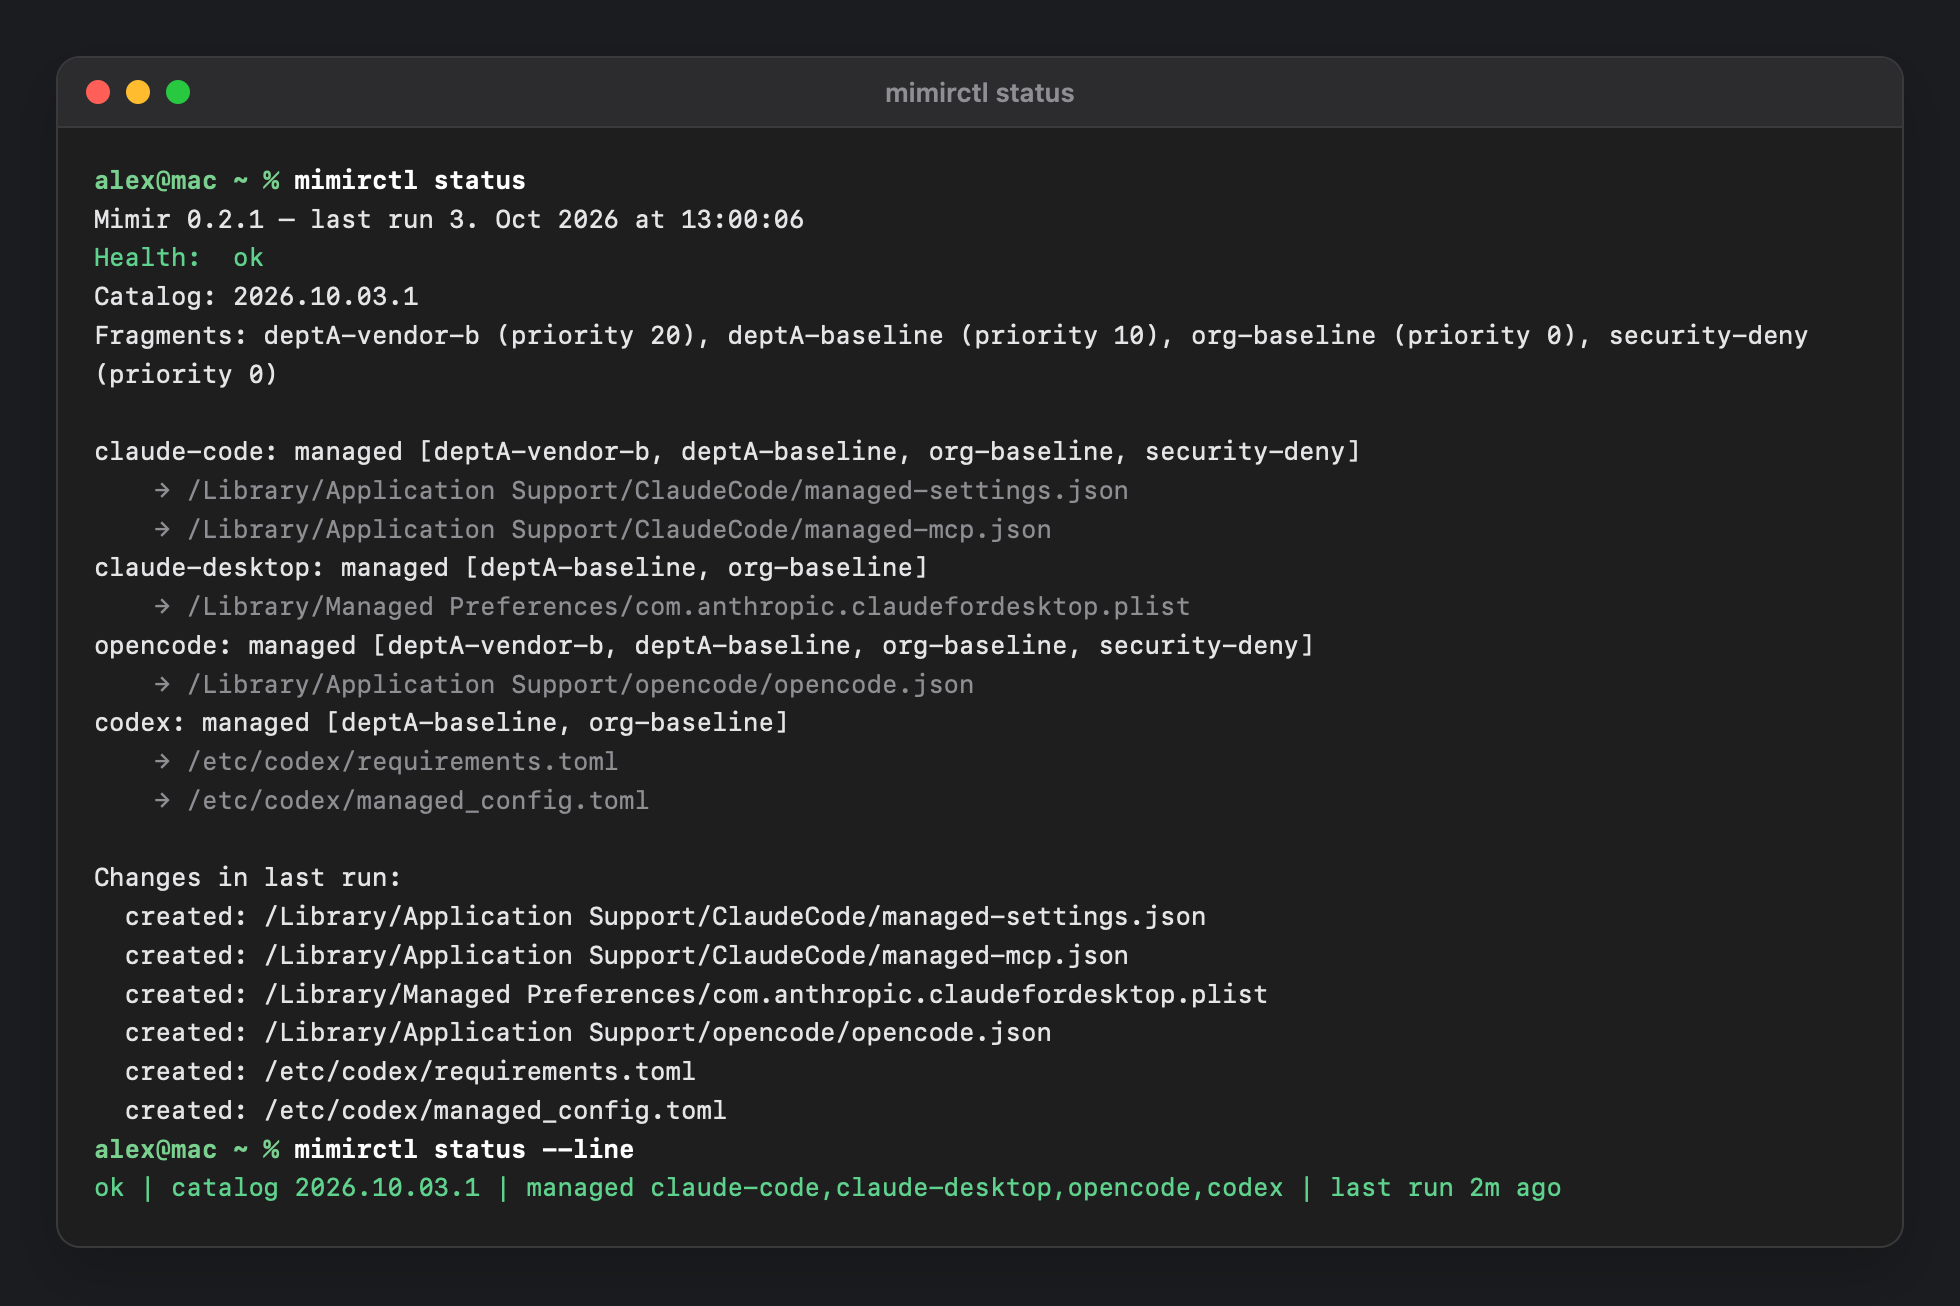Click the arrow path to ClaudeCode/managed-mcp.json
The image size is (1960, 1306).
tap(603, 529)
